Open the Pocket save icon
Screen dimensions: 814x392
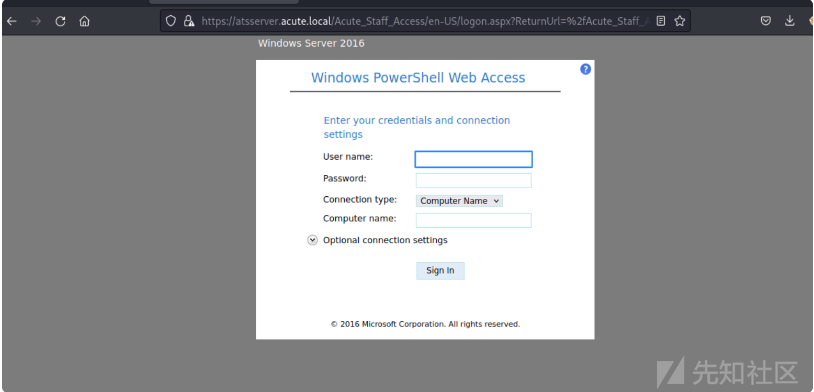(x=765, y=21)
